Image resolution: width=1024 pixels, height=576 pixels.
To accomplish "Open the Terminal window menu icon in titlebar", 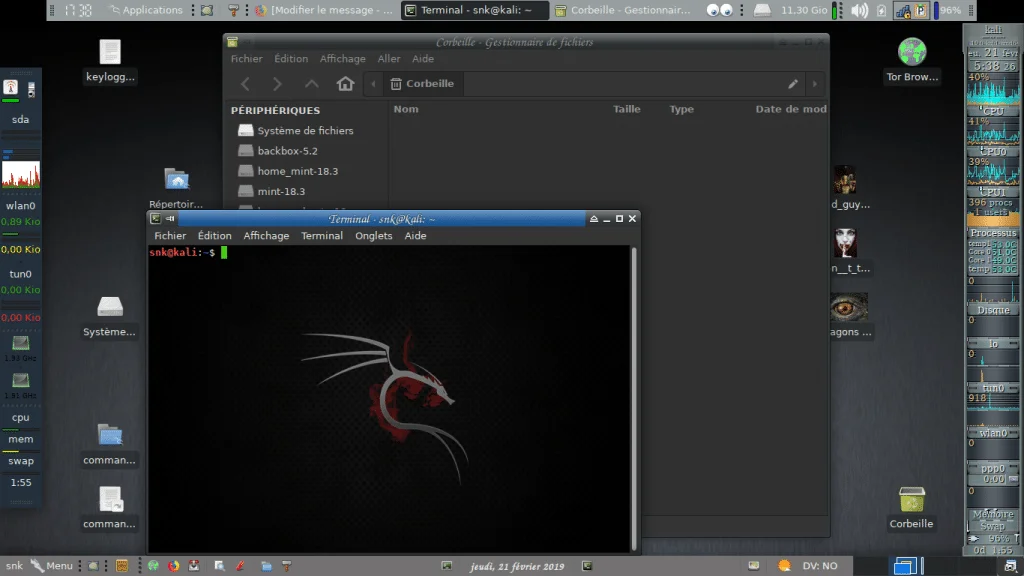I will click(x=155, y=219).
